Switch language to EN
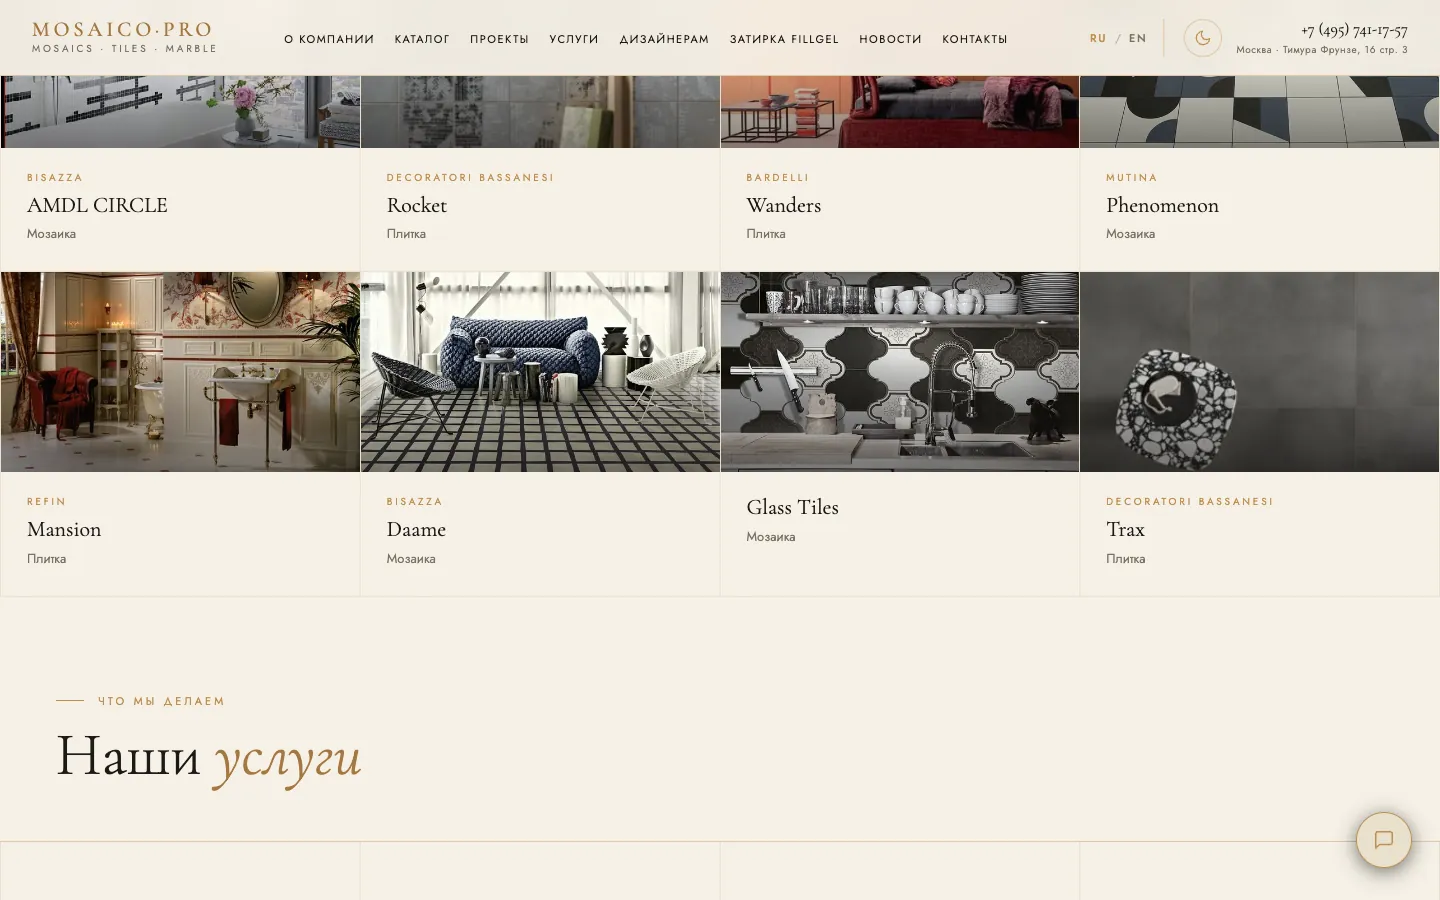The height and width of the screenshot is (900, 1440). [x=1138, y=39]
